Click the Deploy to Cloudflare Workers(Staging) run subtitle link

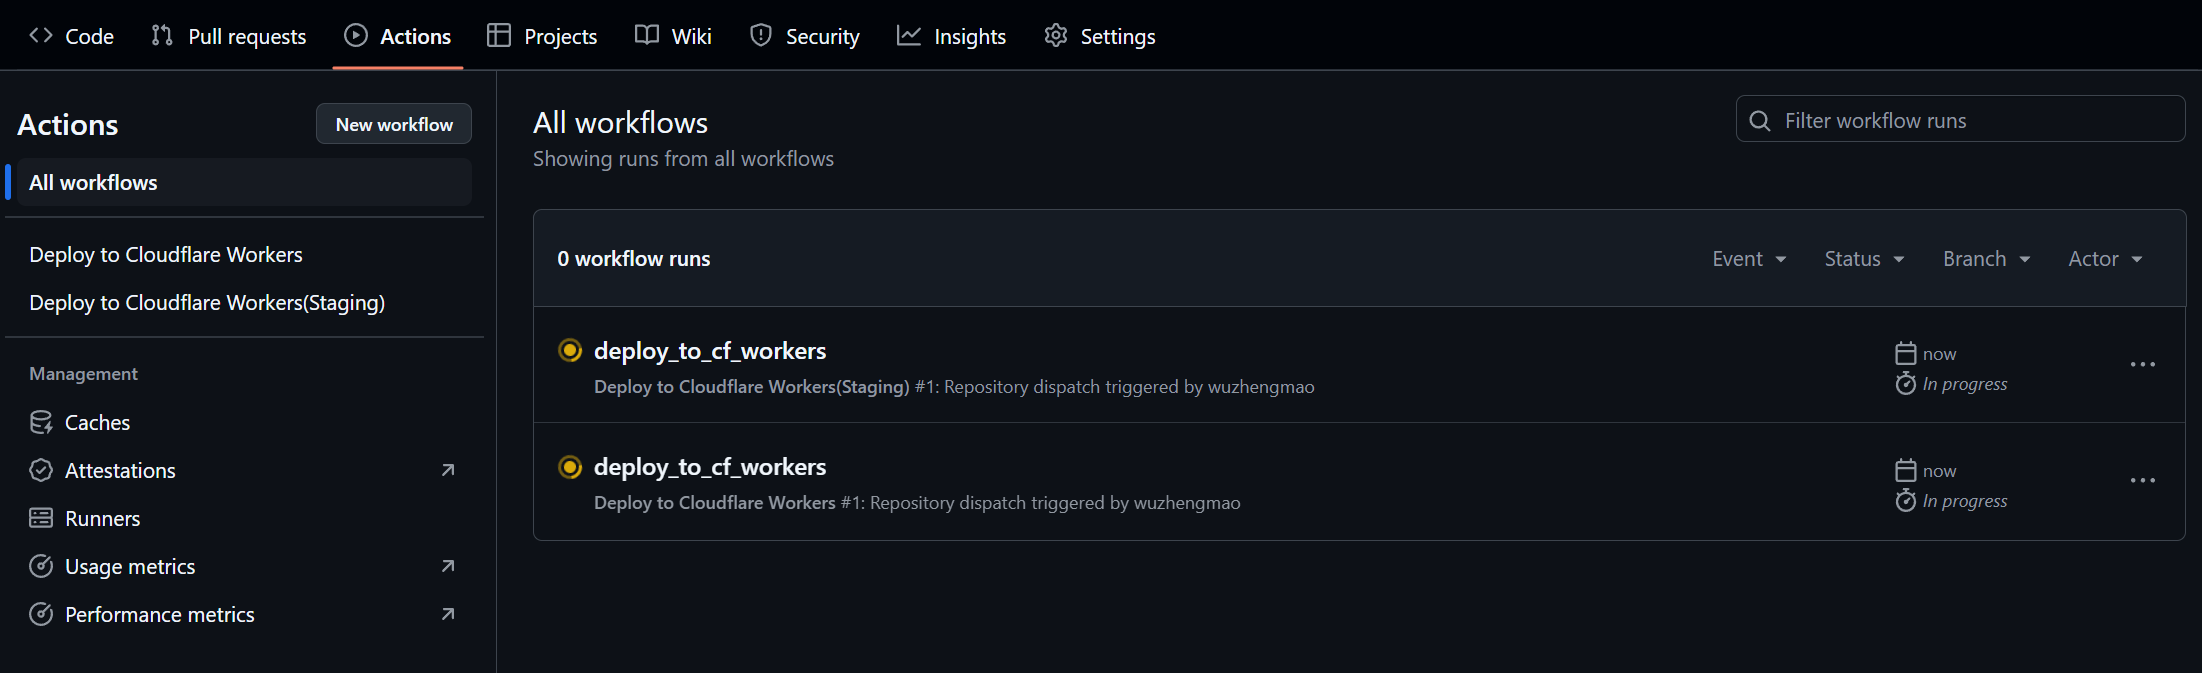(752, 387)
